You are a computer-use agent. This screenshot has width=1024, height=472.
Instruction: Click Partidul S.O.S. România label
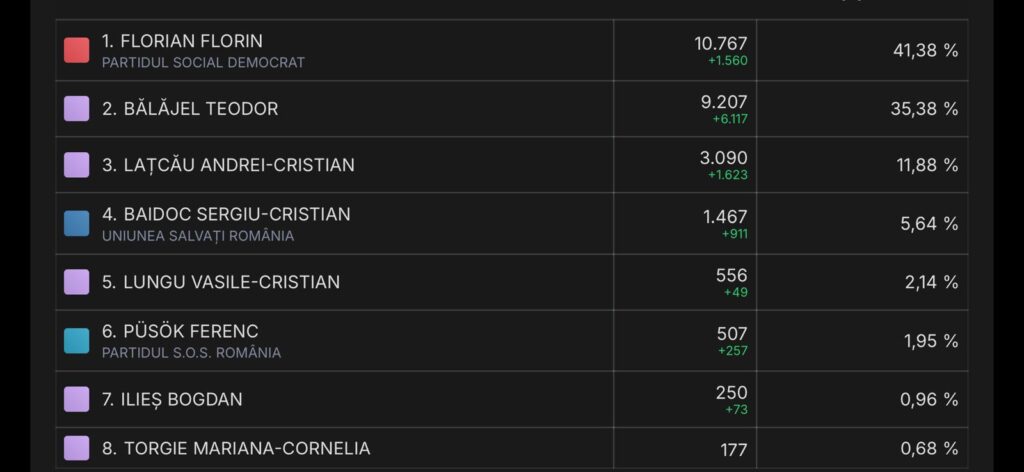click(x=191, y=353)
